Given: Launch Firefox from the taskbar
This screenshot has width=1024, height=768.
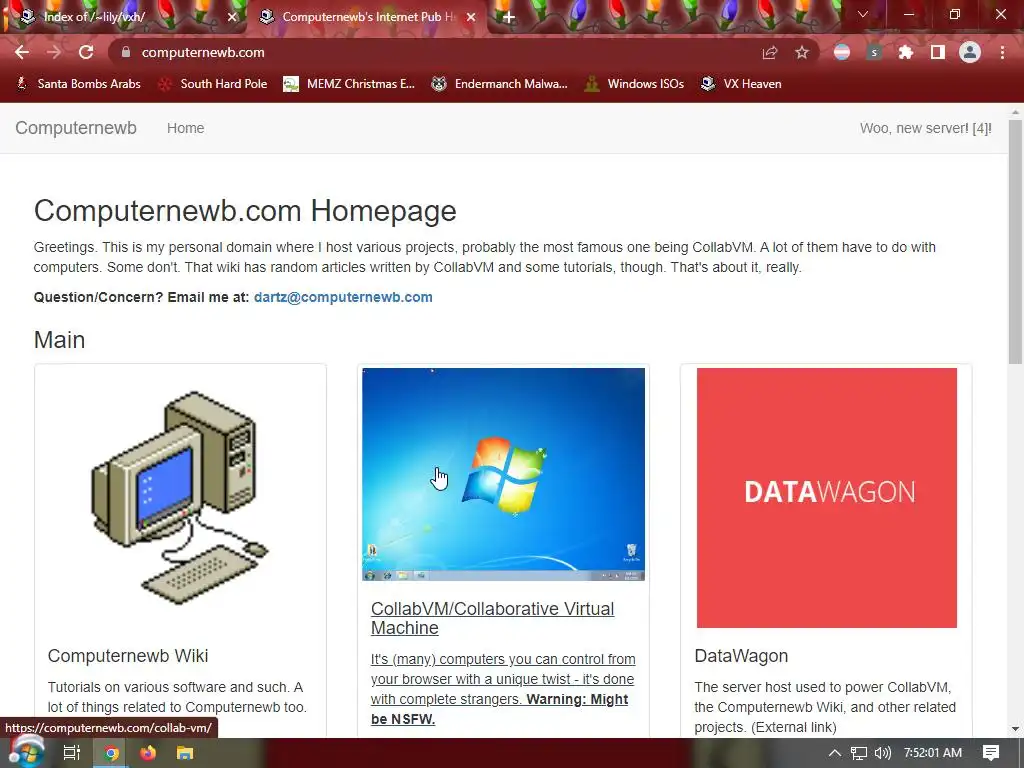Looking at the screenshot, I should point(148,753).
